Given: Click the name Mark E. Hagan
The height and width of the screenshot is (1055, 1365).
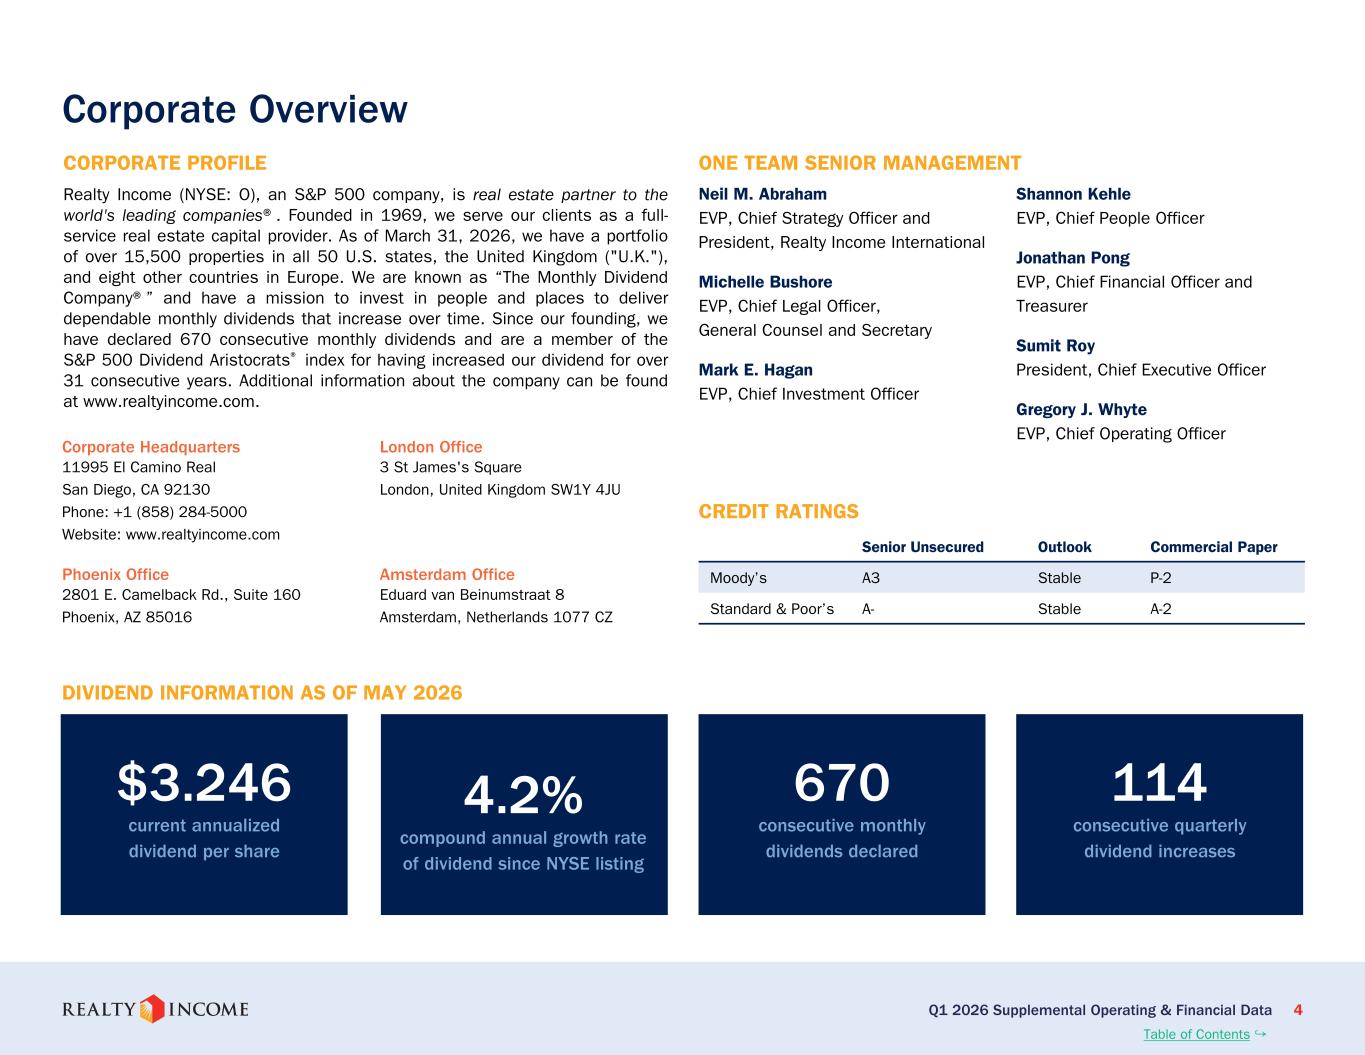Looking at the screenshot, I should (x=755, y=370).
